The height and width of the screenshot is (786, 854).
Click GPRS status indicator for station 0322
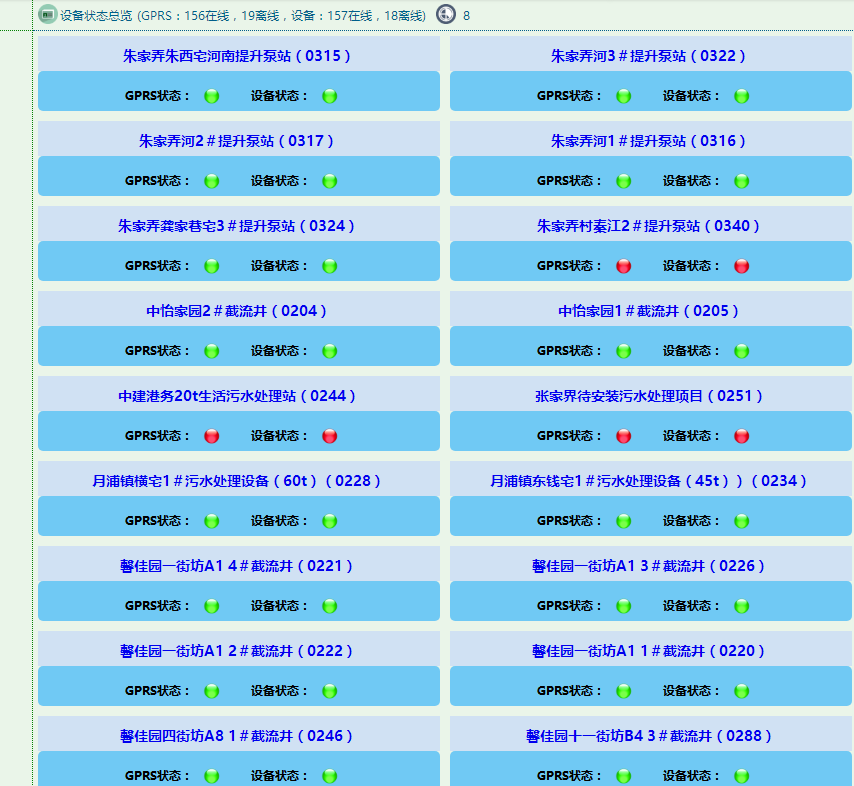[x=624, y=96]
